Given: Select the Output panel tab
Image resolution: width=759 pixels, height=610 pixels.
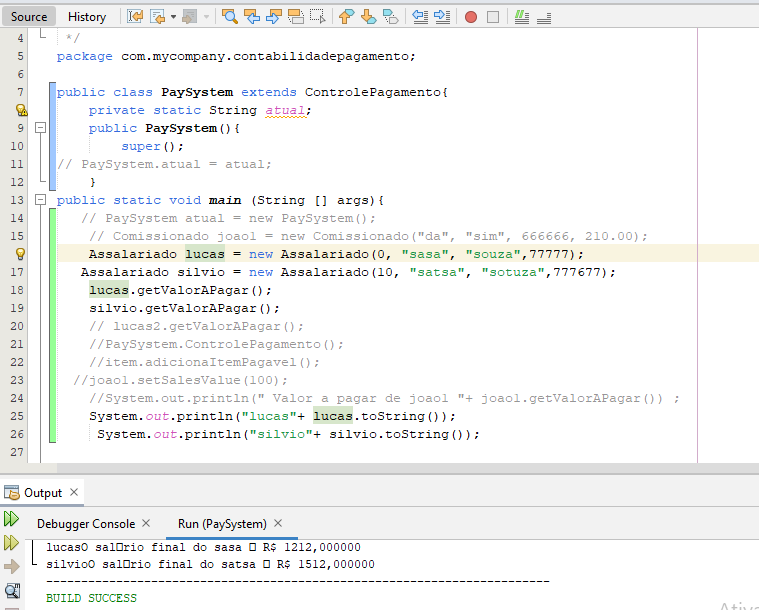Looking at the screenshot, I should 42,492.
